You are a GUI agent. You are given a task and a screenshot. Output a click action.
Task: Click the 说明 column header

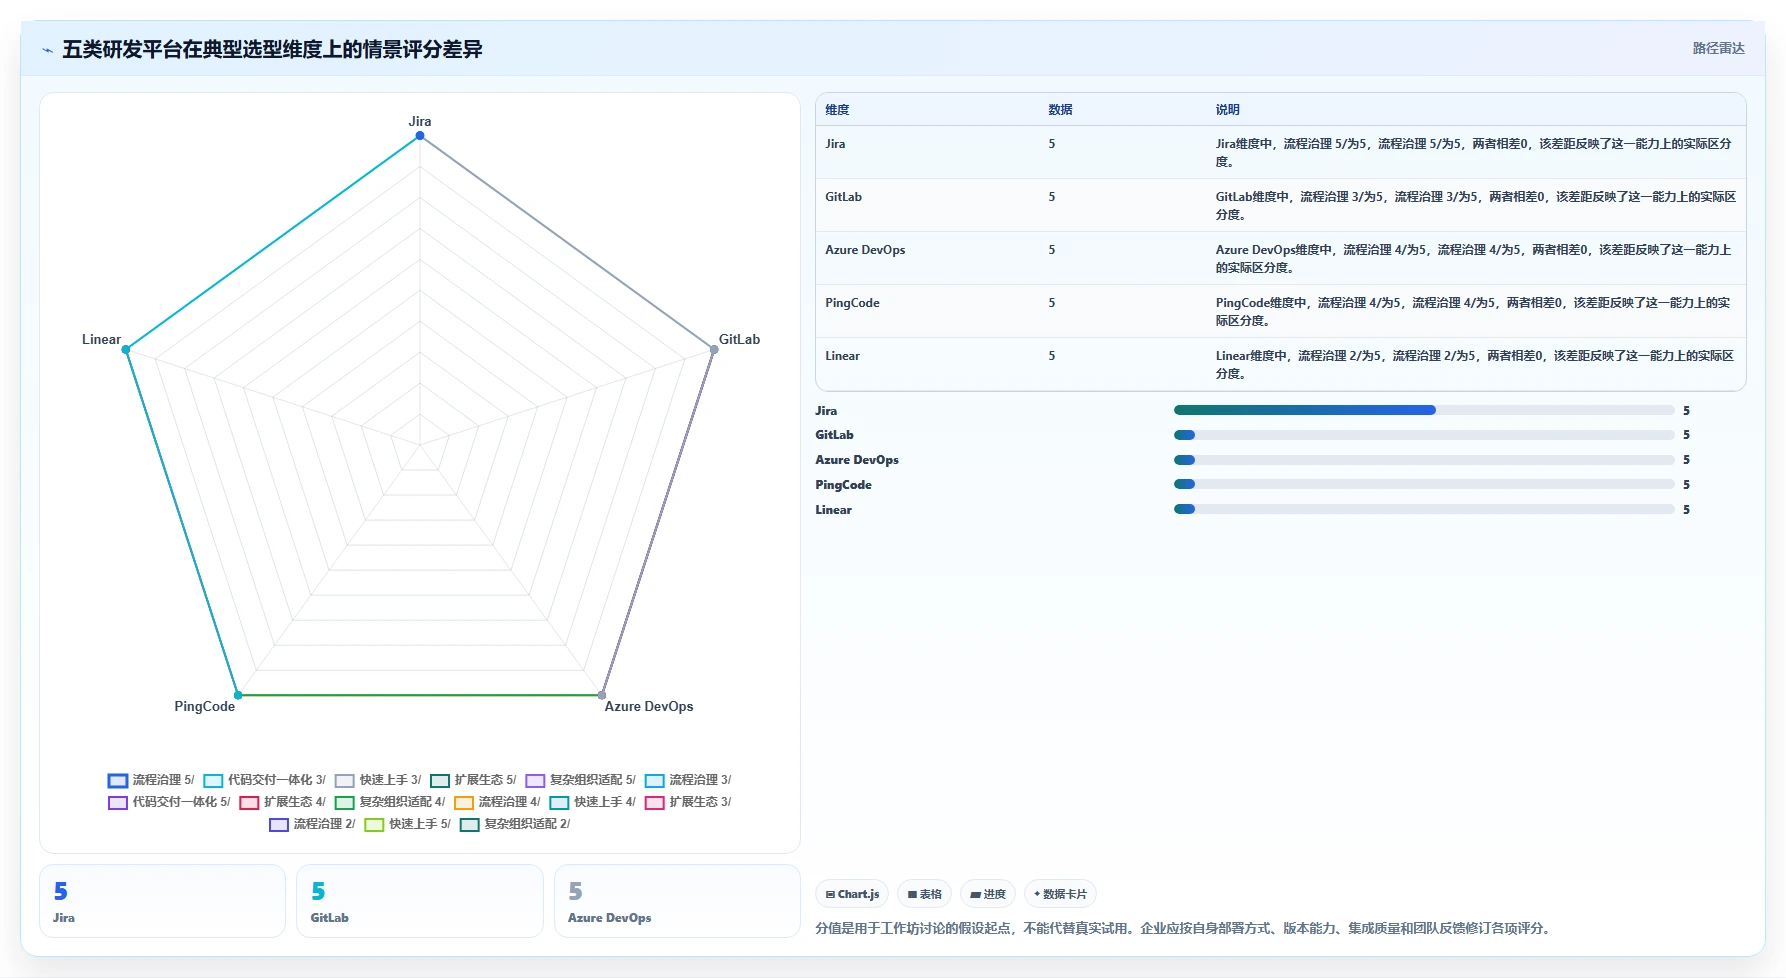click(x=1227, y=110)
